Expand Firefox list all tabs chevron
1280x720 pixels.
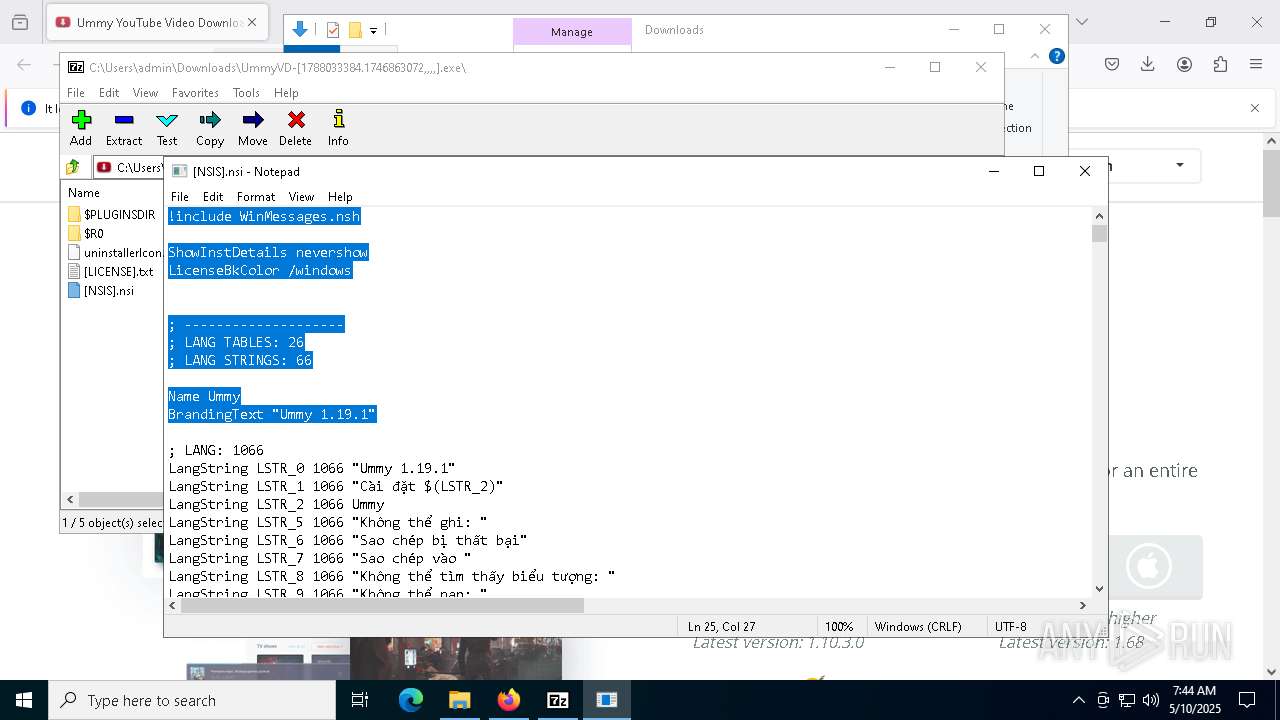tap(1081, 22)
